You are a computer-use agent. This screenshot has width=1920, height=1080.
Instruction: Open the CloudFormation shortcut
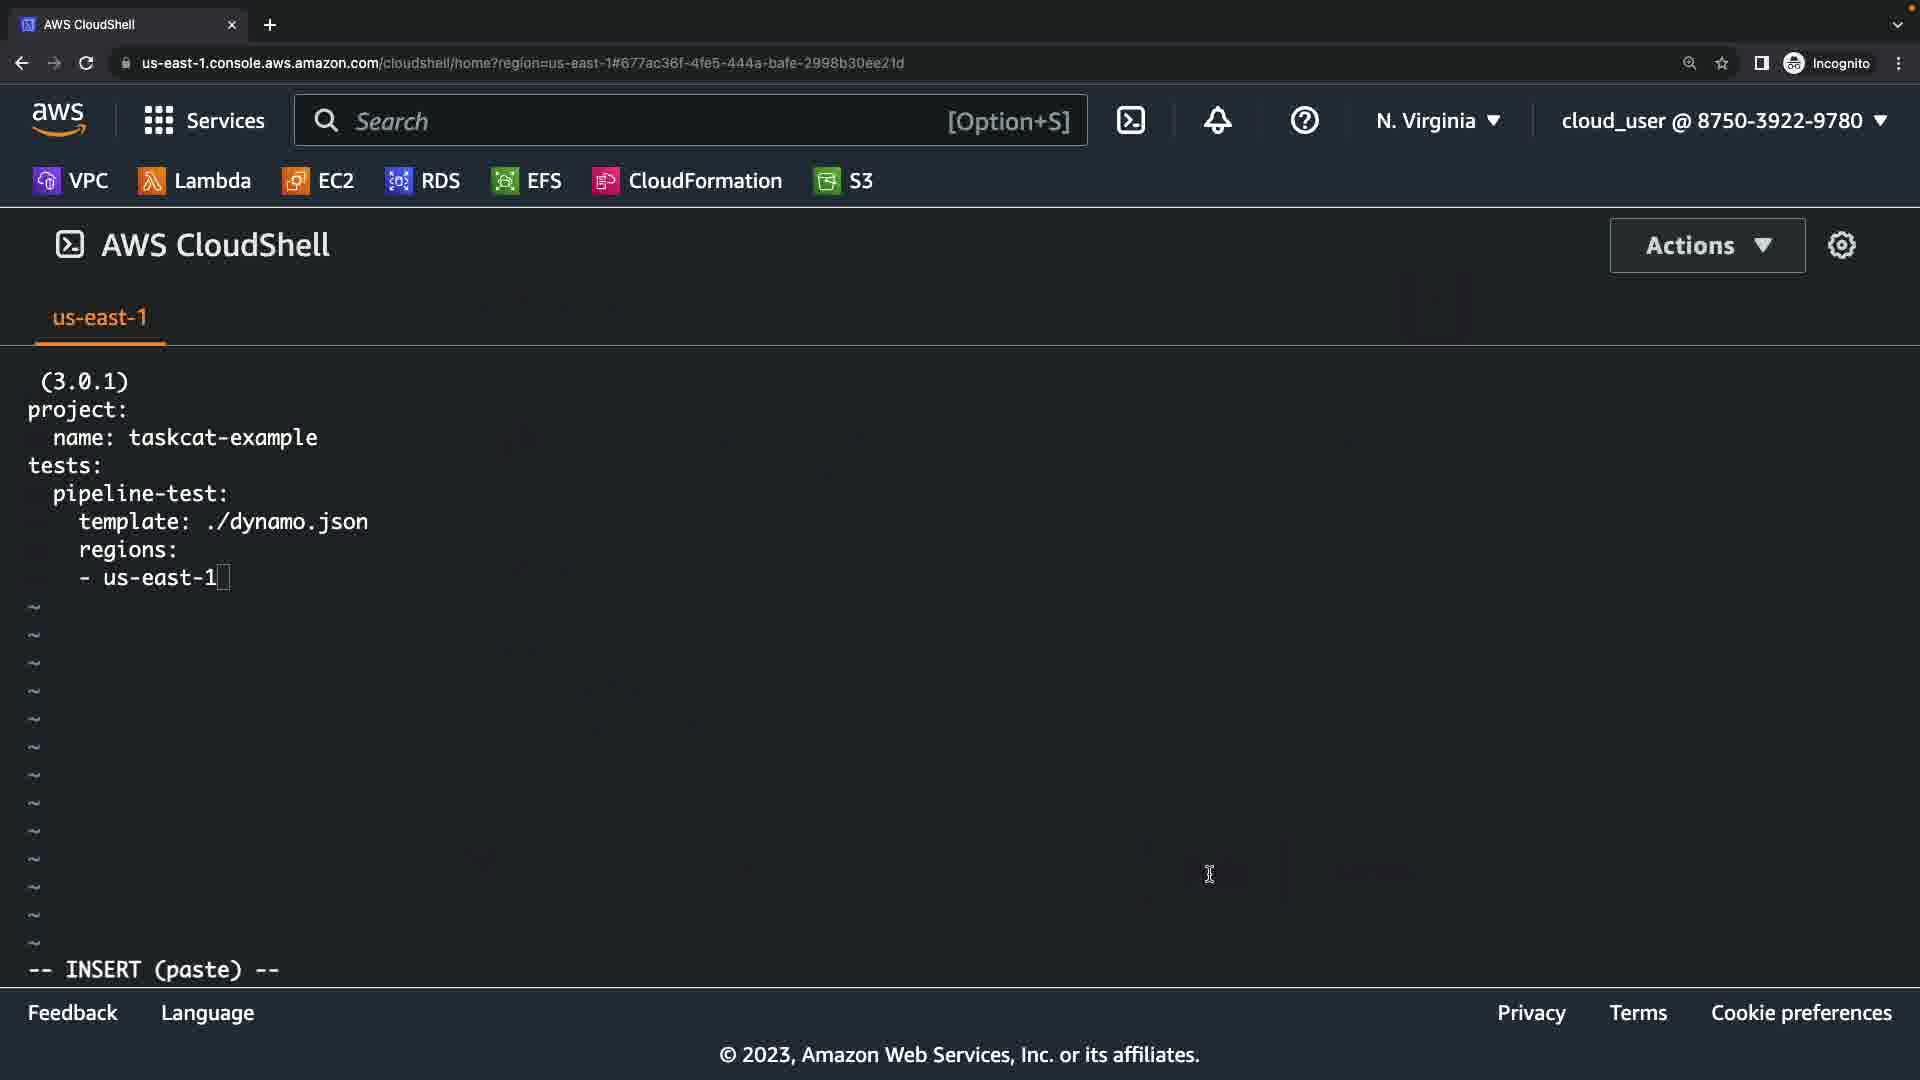(x=688, y=181)
